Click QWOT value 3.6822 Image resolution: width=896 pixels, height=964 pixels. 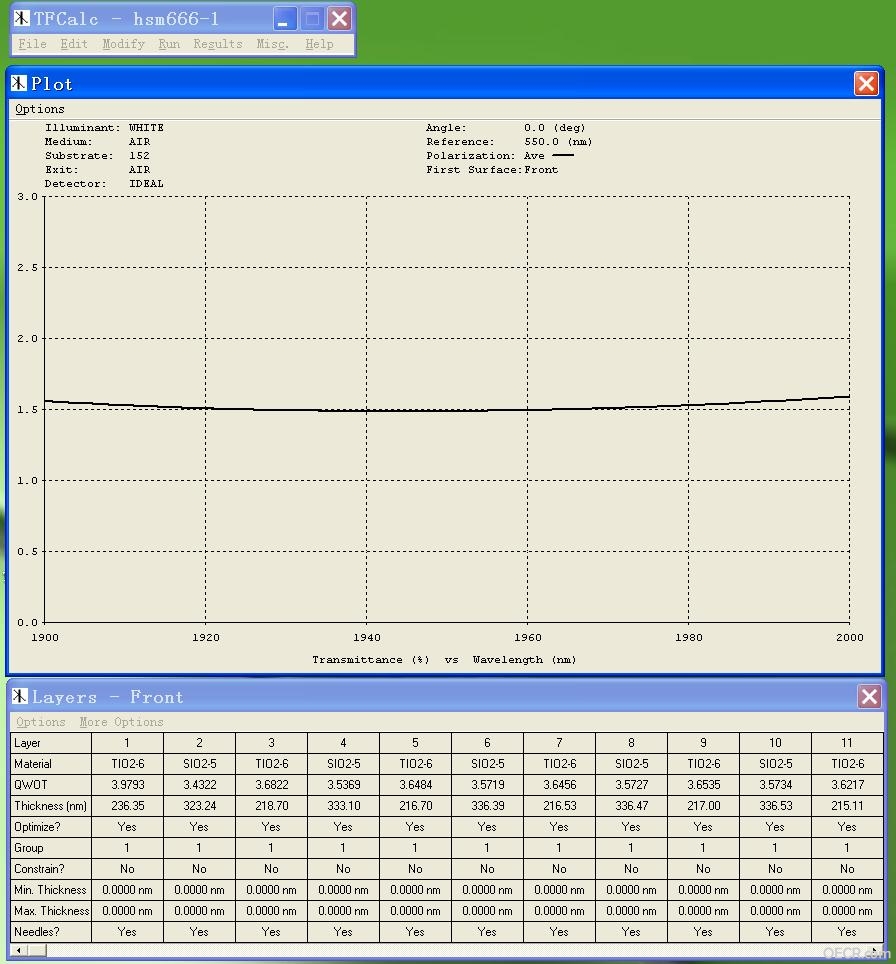coord(271,784)
